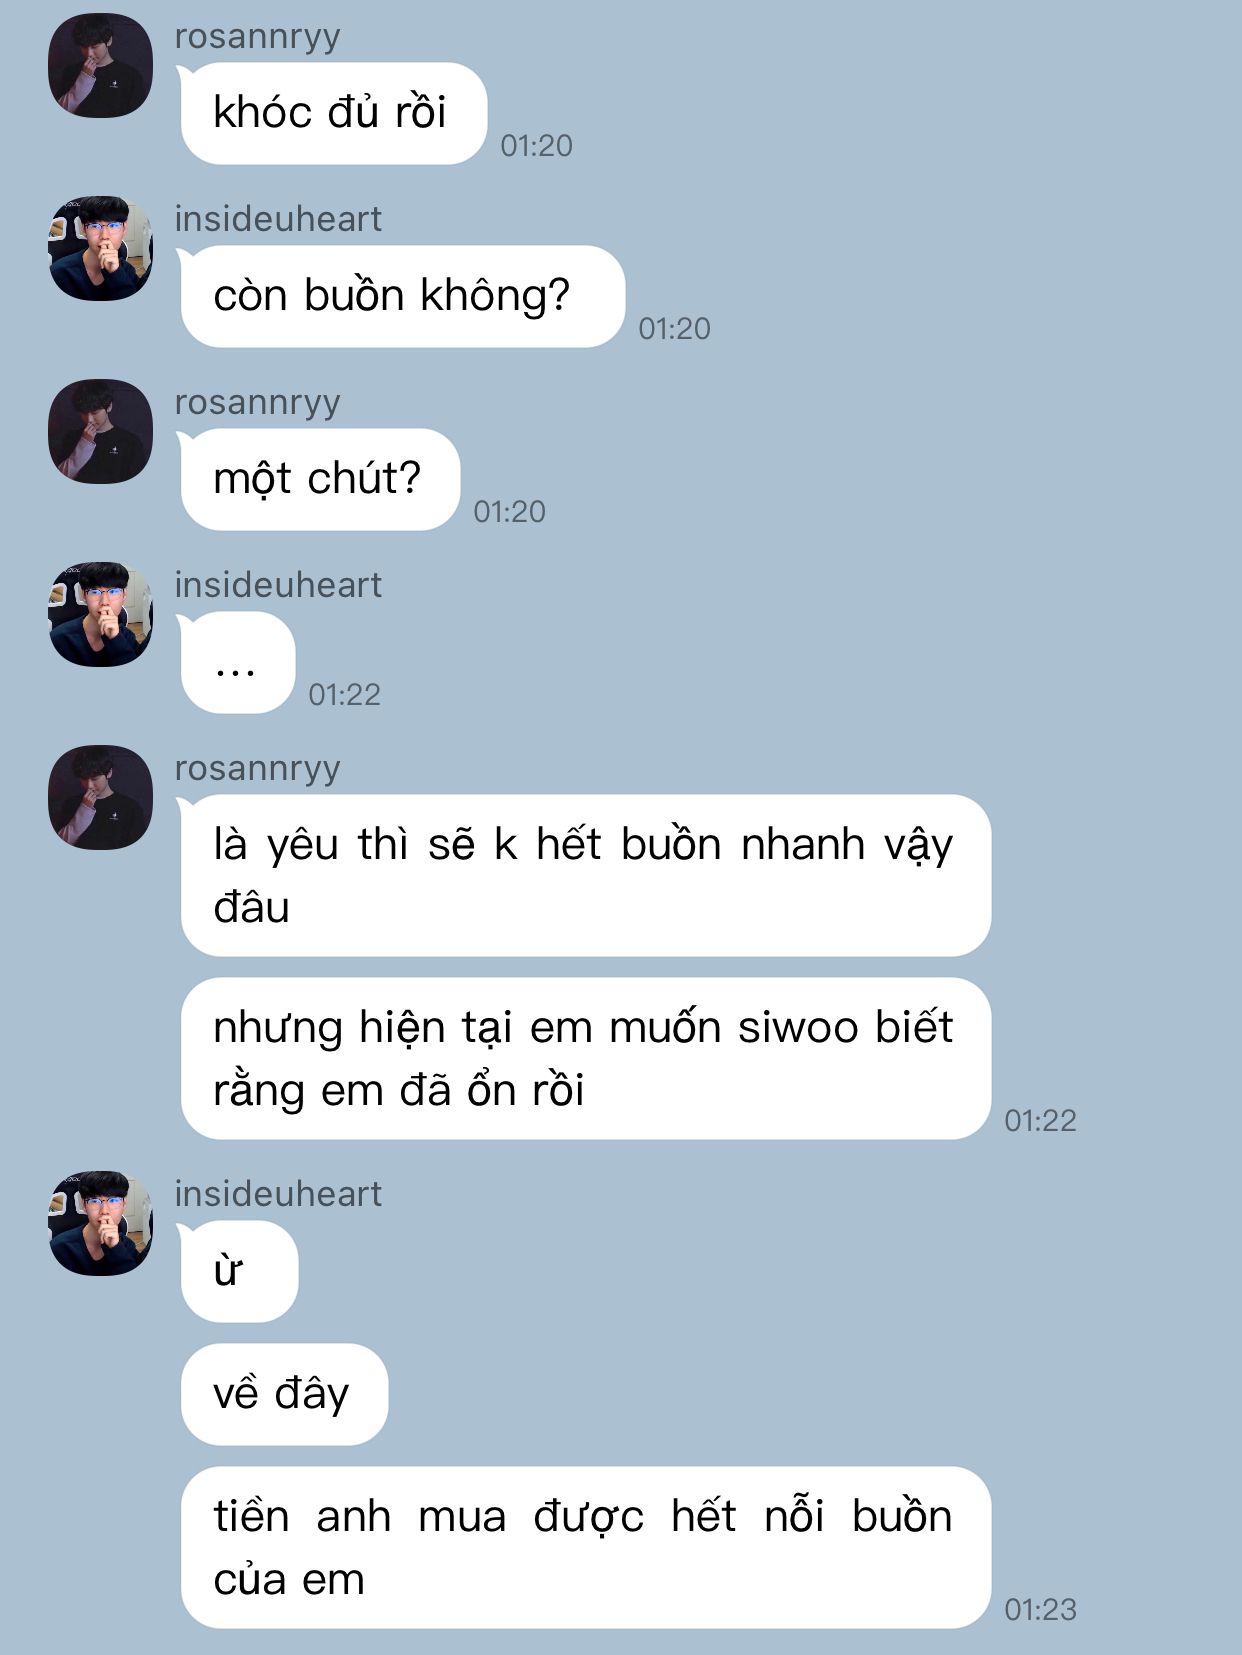
Task: Select the "ừ" message bubble
Action: 239,1271
